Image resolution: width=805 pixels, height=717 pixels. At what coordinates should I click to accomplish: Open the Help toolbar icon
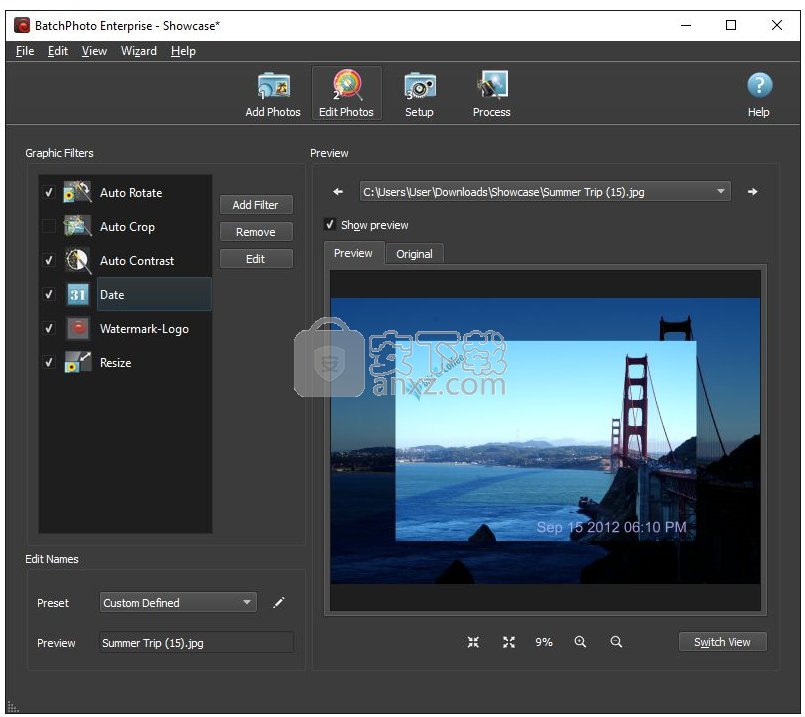point(759,94)
